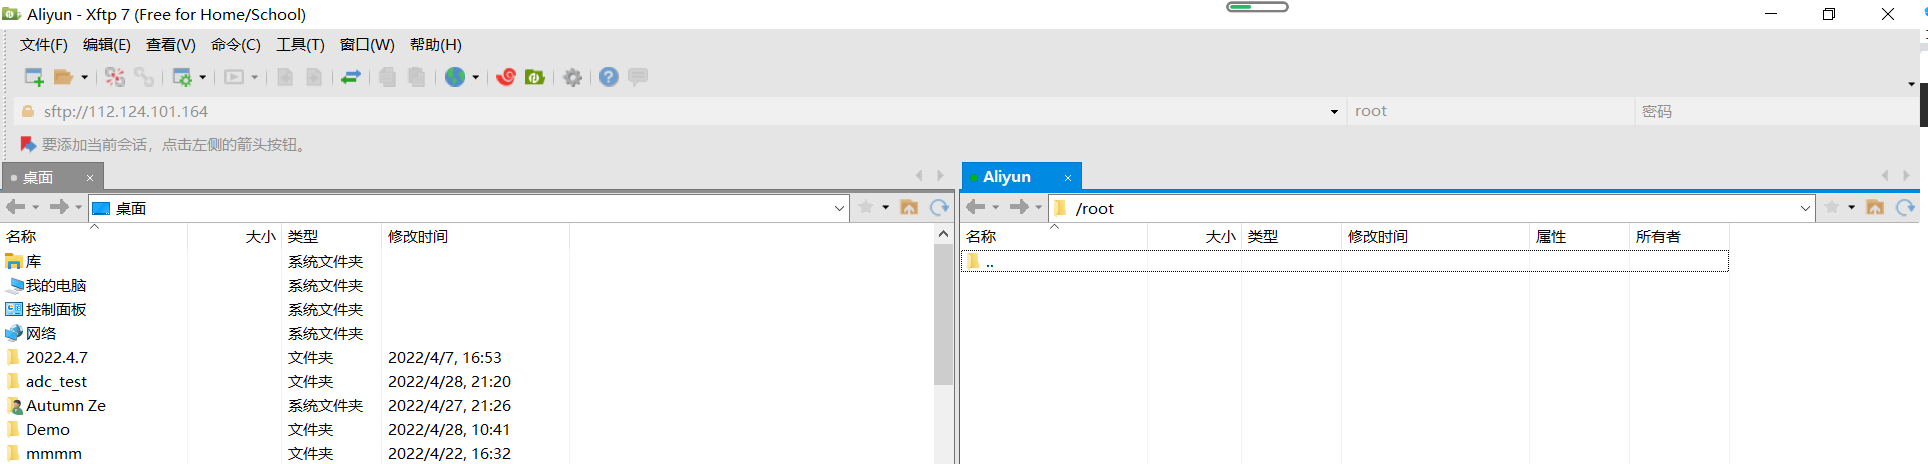Expand remote favorites star dropdown arrow

point(1852,208)
